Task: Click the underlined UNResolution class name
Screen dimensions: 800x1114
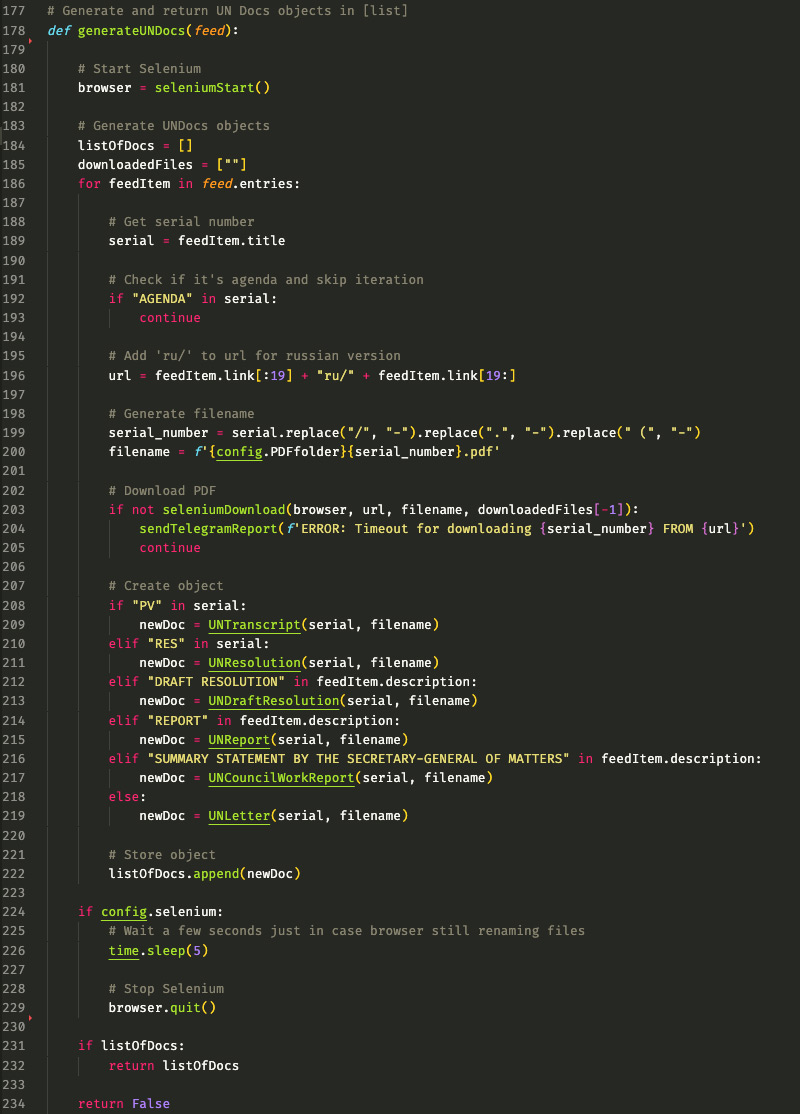Action: point(254,663)
